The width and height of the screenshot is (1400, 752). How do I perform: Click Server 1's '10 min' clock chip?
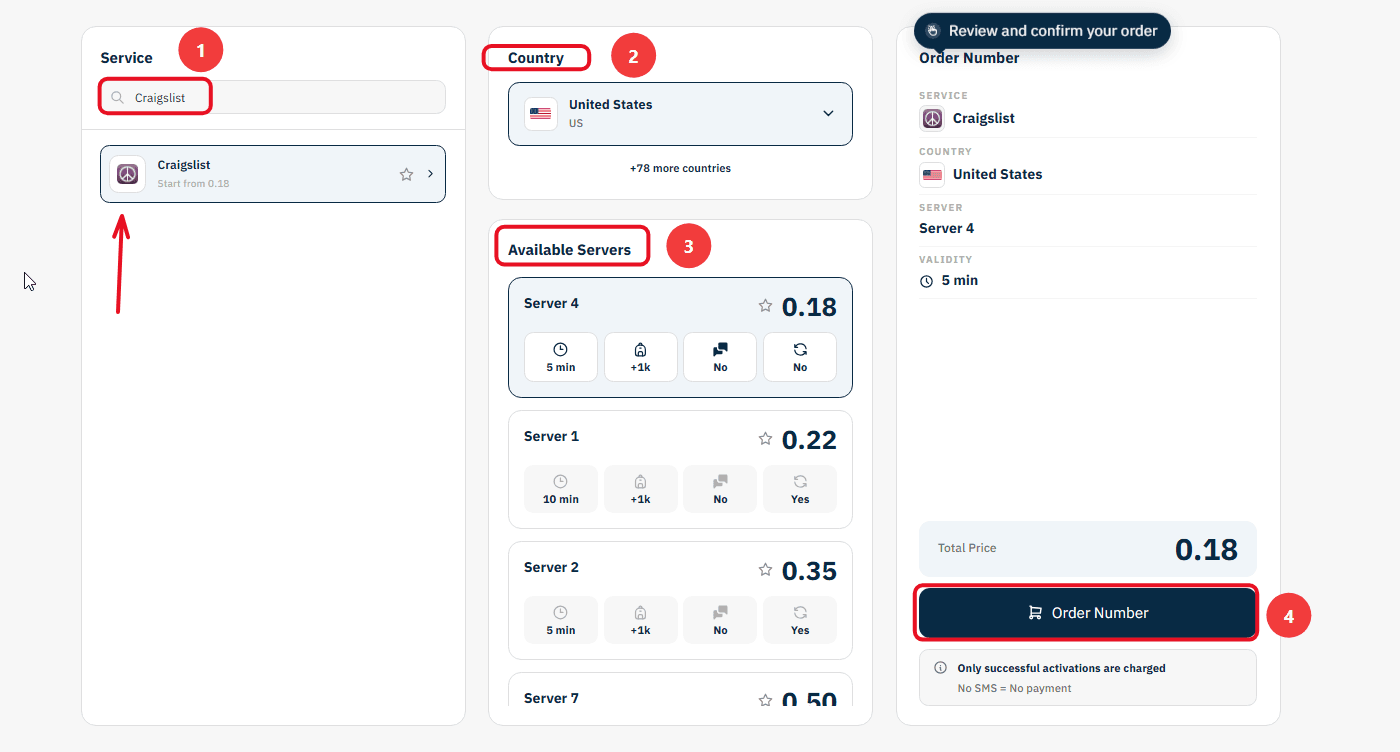tap(561, 489)
